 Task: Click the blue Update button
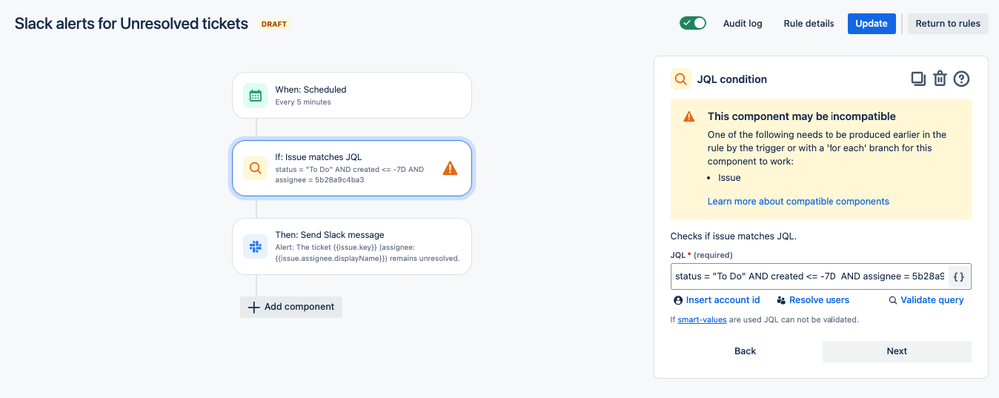872,24
